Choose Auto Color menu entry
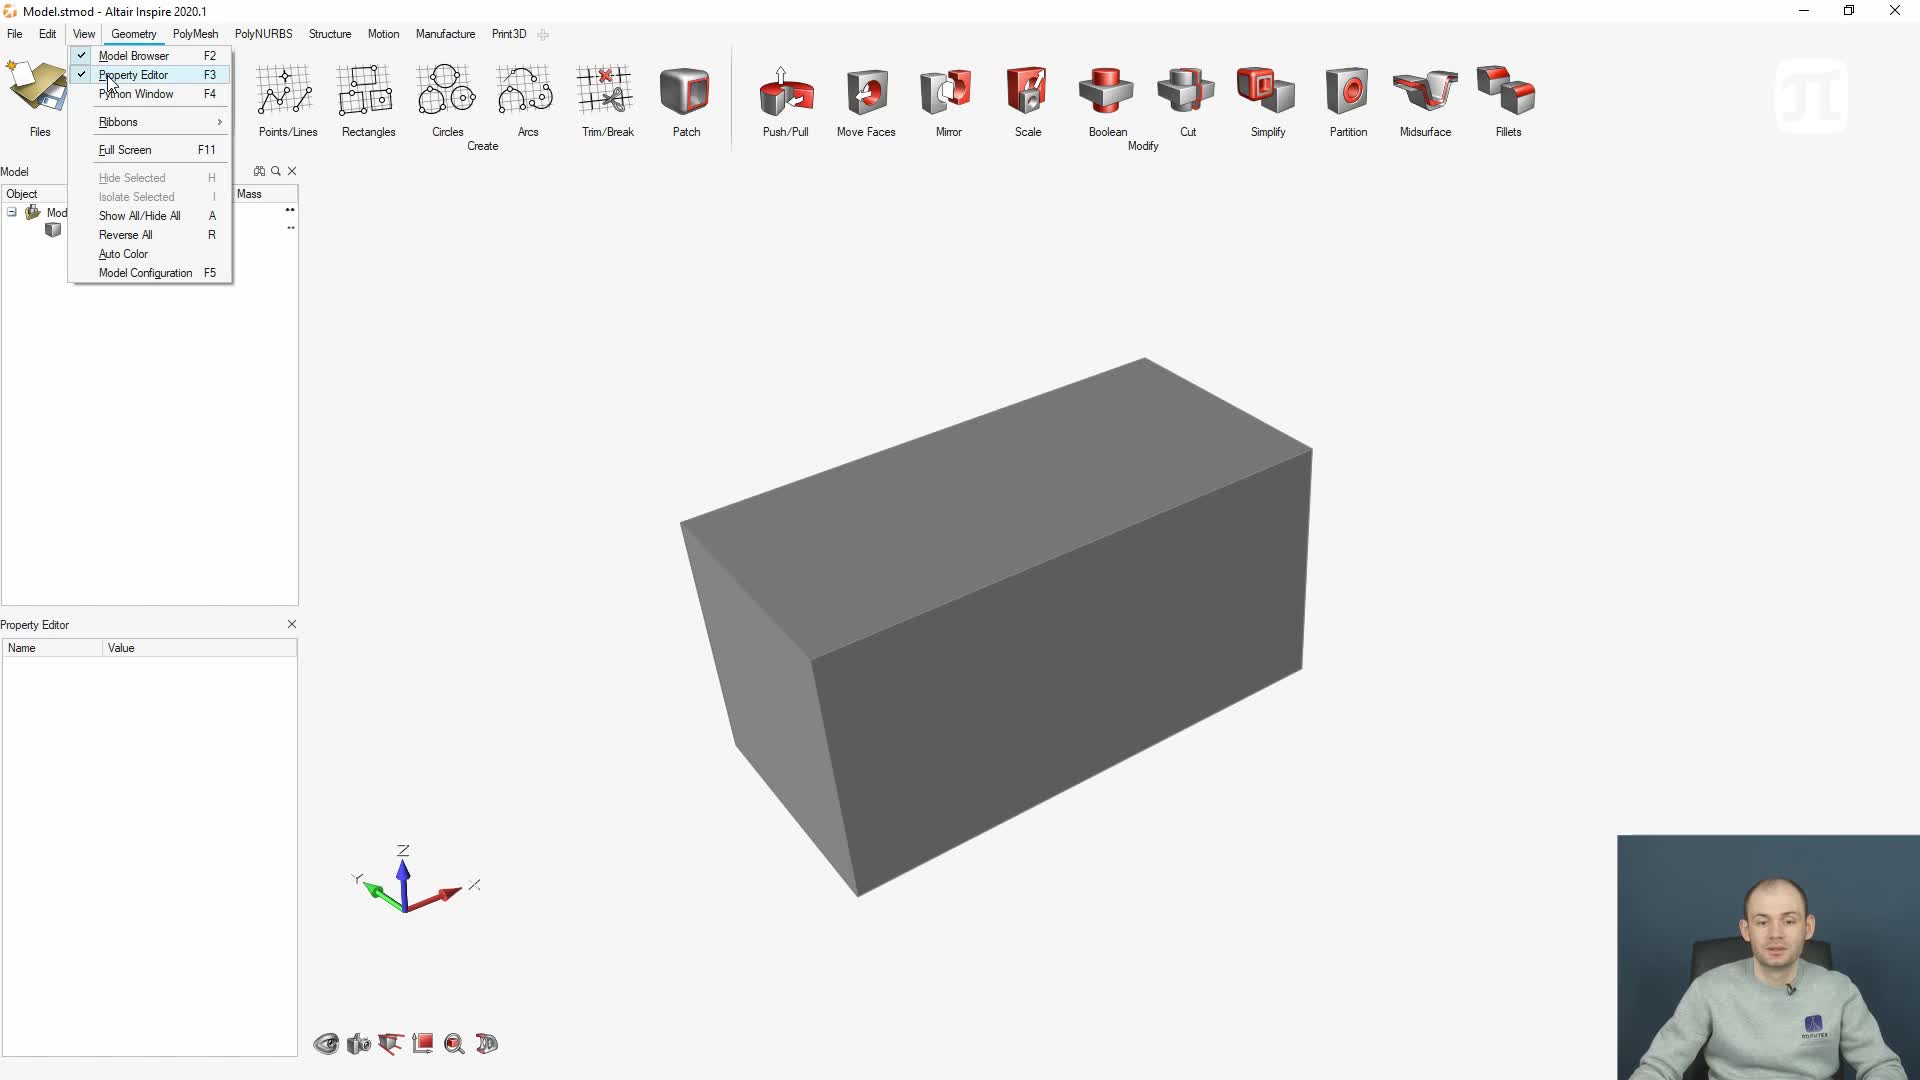The height and width of the screenshot is (1080, 1920). pos(150,254)
